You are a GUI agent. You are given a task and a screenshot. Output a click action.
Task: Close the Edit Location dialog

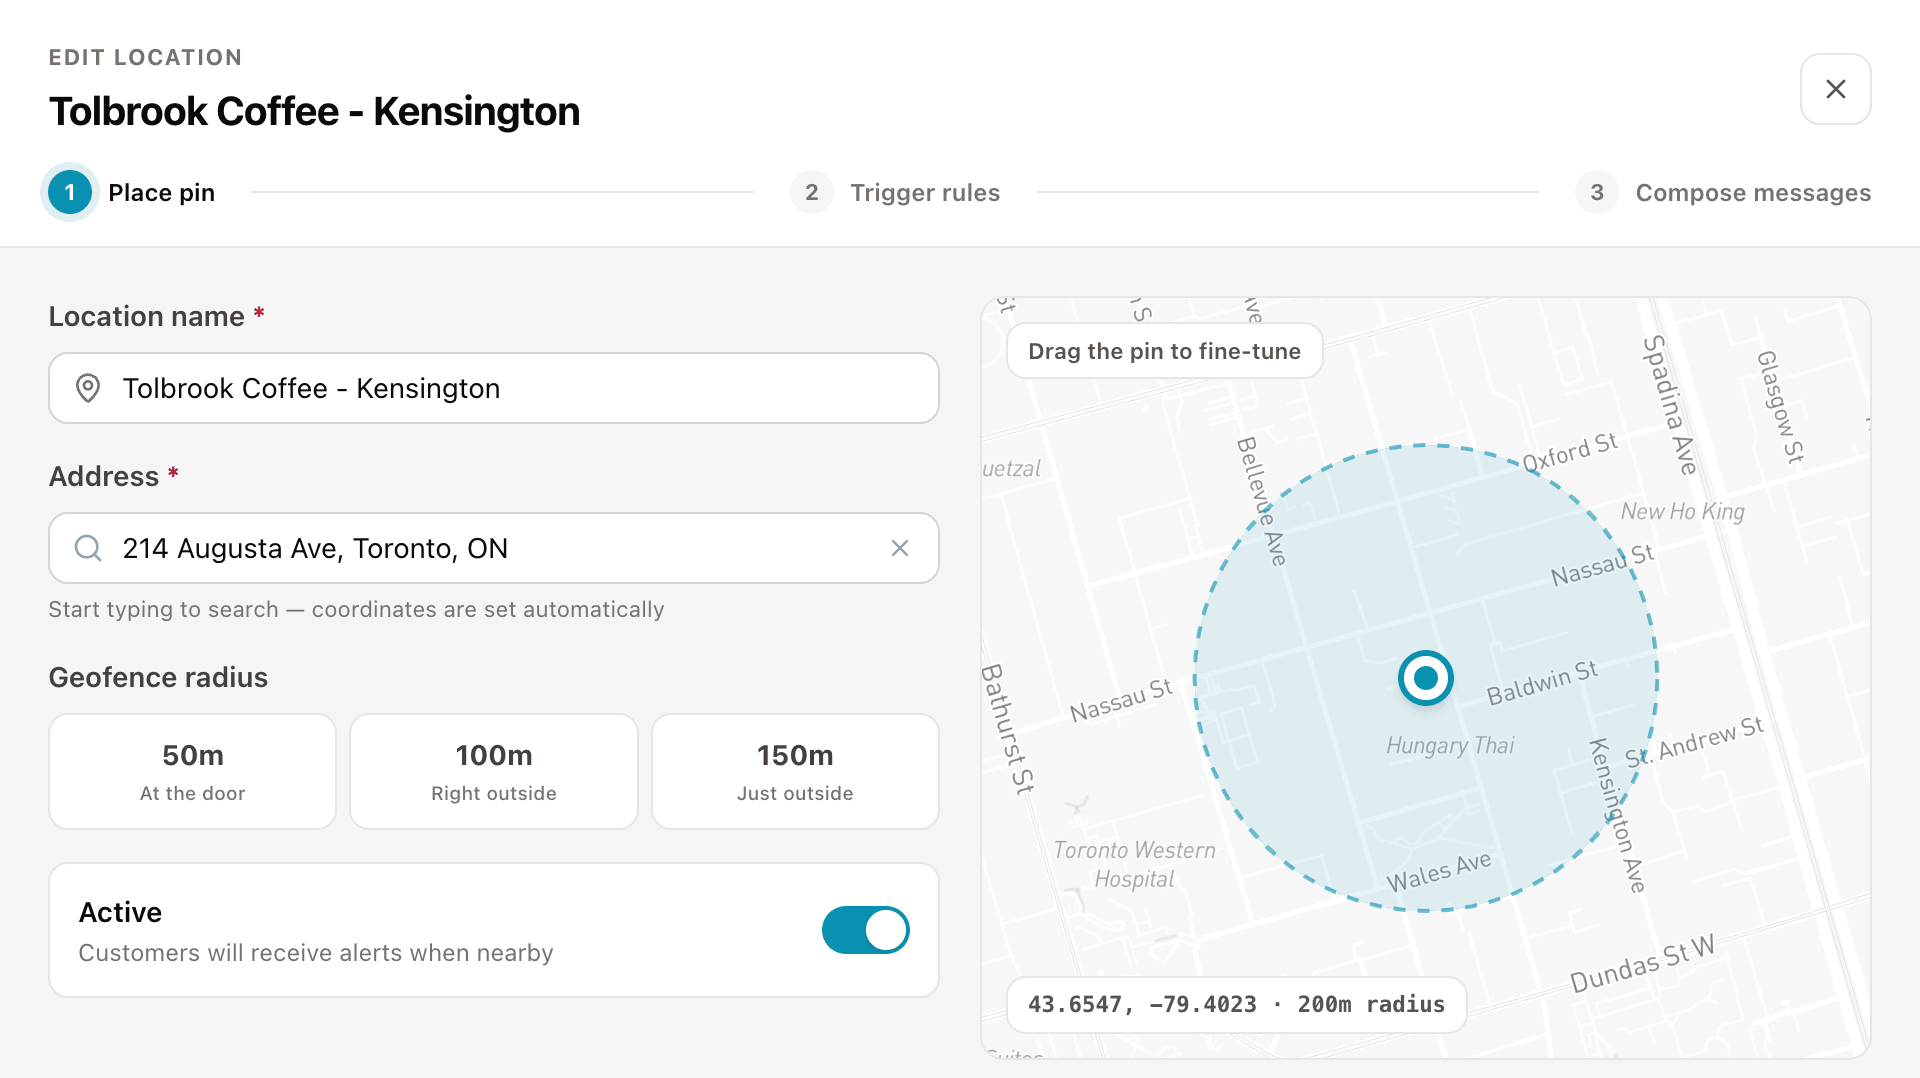1835,89
